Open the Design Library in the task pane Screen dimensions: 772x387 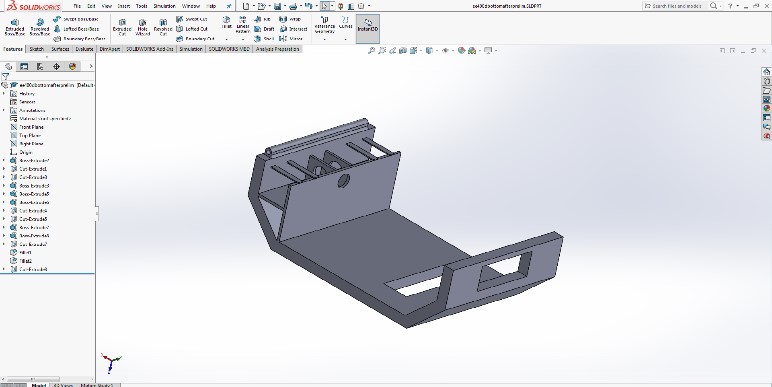coord(767,81)
